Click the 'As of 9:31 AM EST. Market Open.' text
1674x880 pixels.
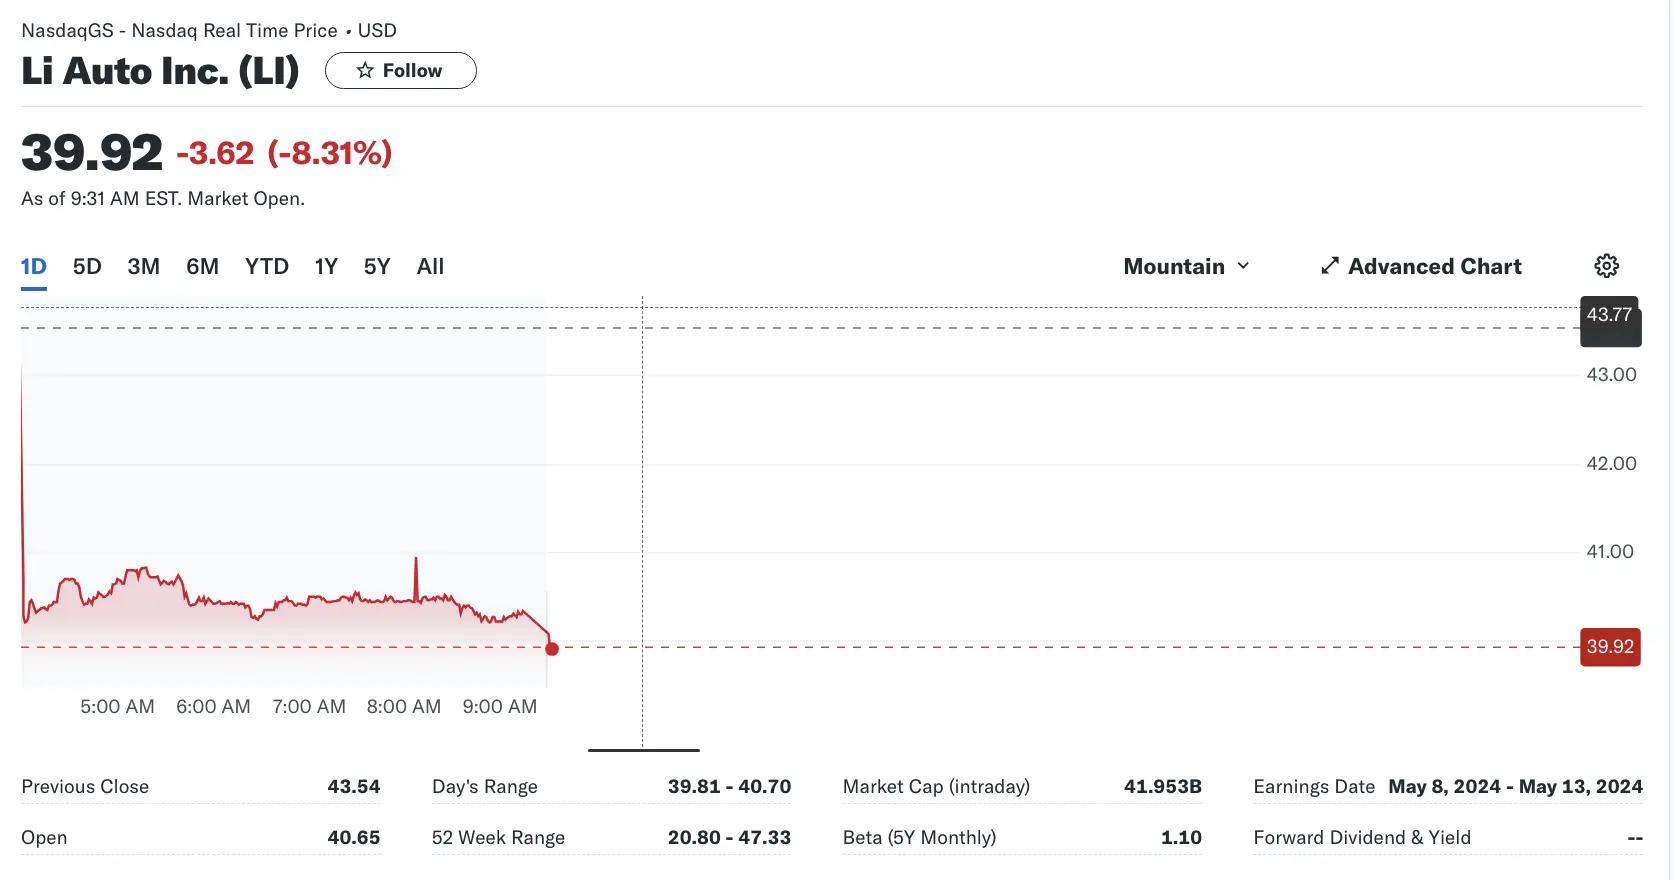click(163, 199)
